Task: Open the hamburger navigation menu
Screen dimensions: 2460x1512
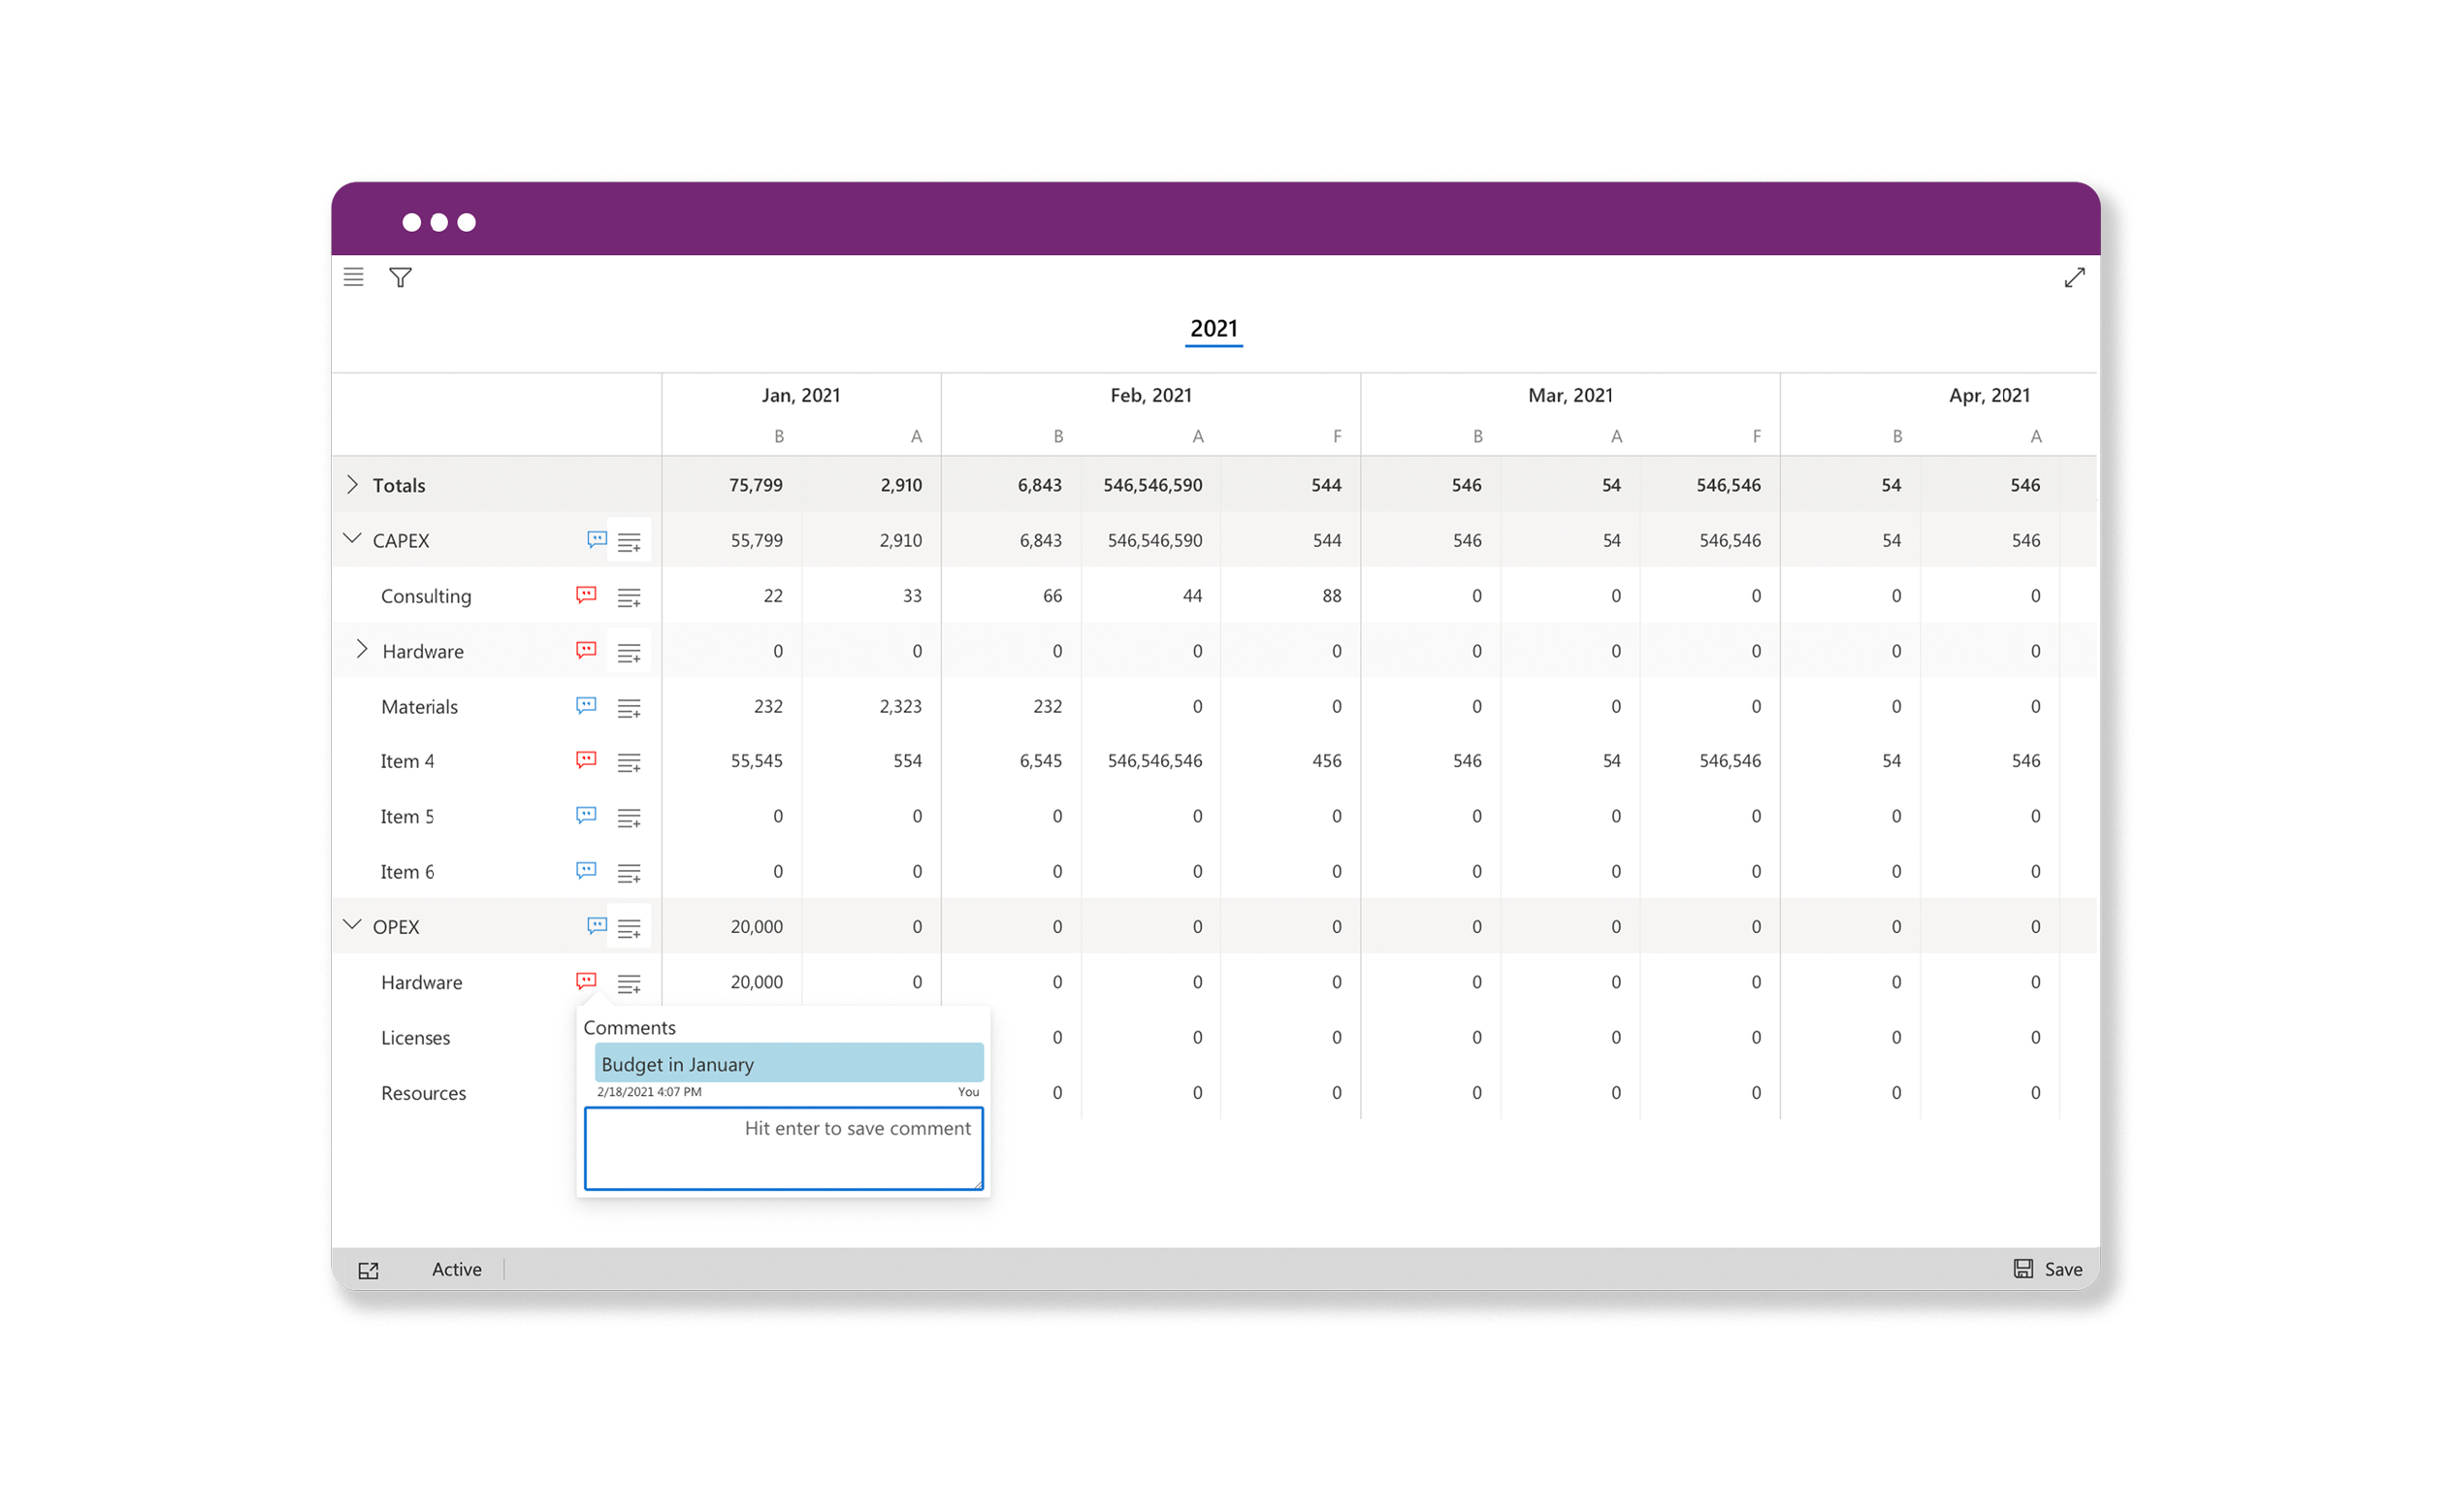Action: [353, 277]
